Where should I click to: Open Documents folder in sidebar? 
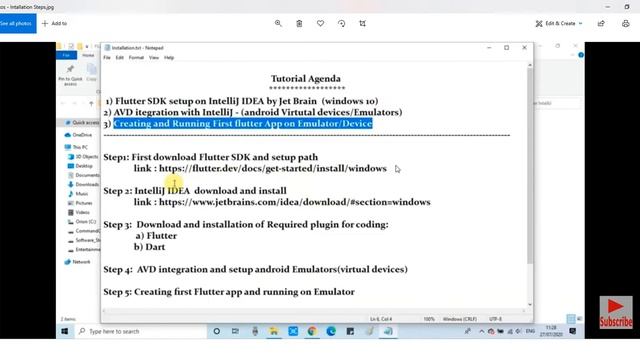[x=84, y=175]
